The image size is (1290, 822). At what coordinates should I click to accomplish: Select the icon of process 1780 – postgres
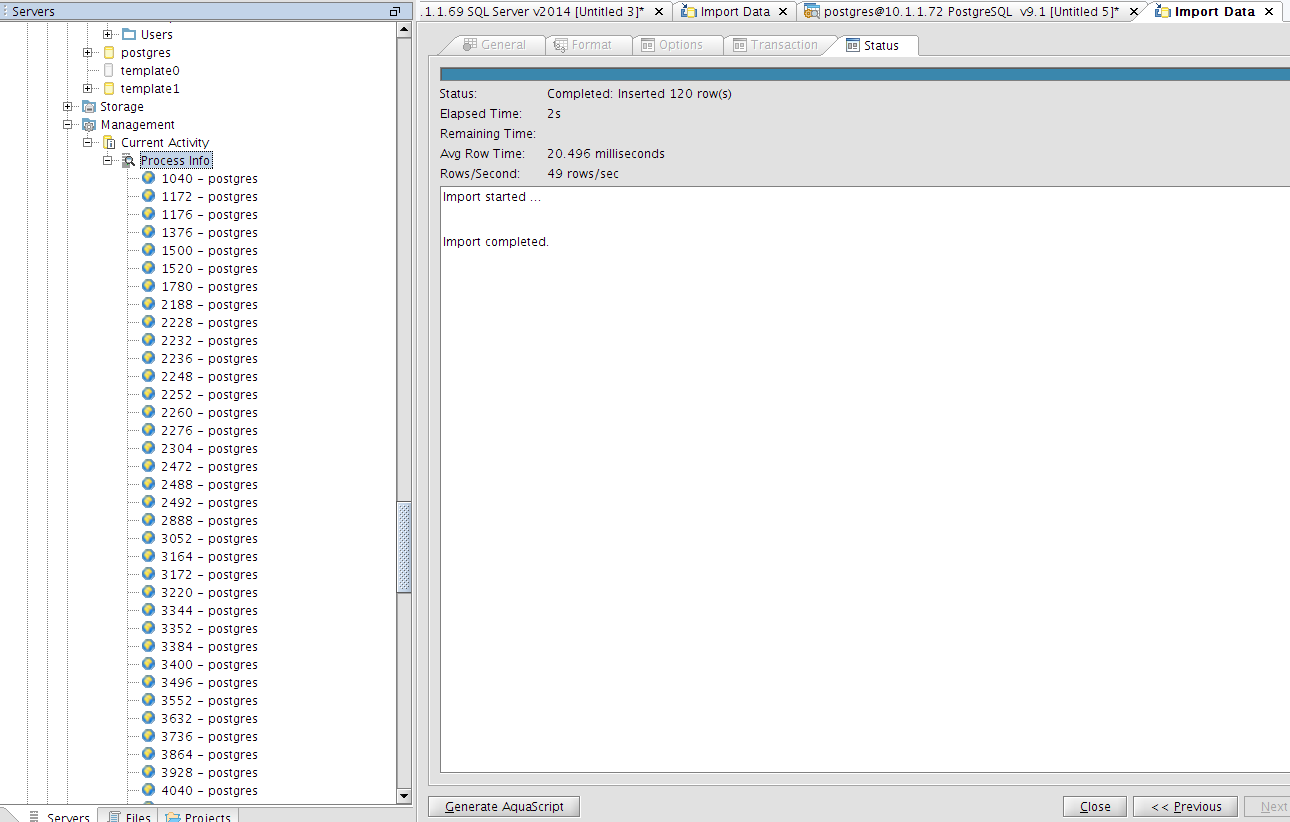coord(149,286)
